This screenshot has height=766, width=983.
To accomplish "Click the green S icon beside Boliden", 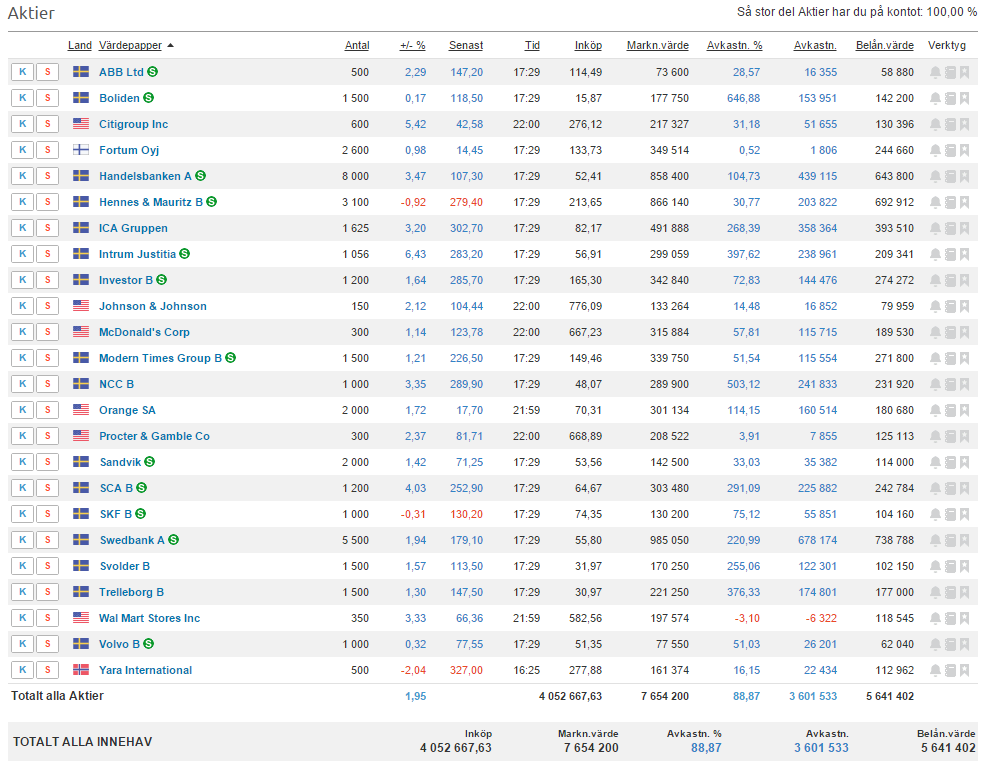I will (148, 98).
